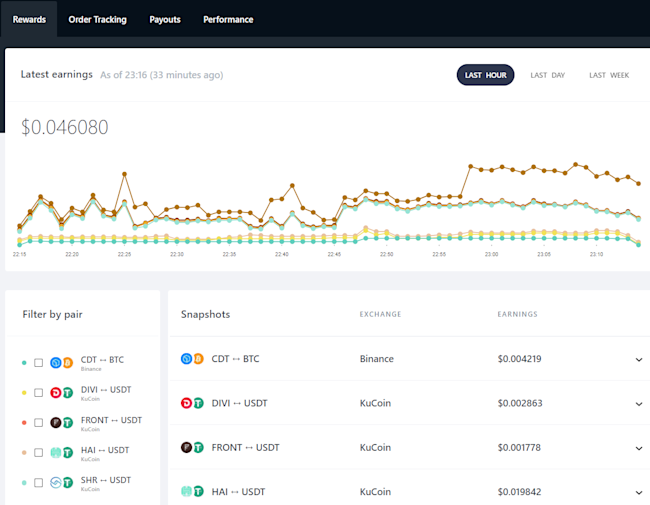Screen dimensions: 650x505
Task: Click FRONT coin icon in filter list
Action: click(56, 422)
